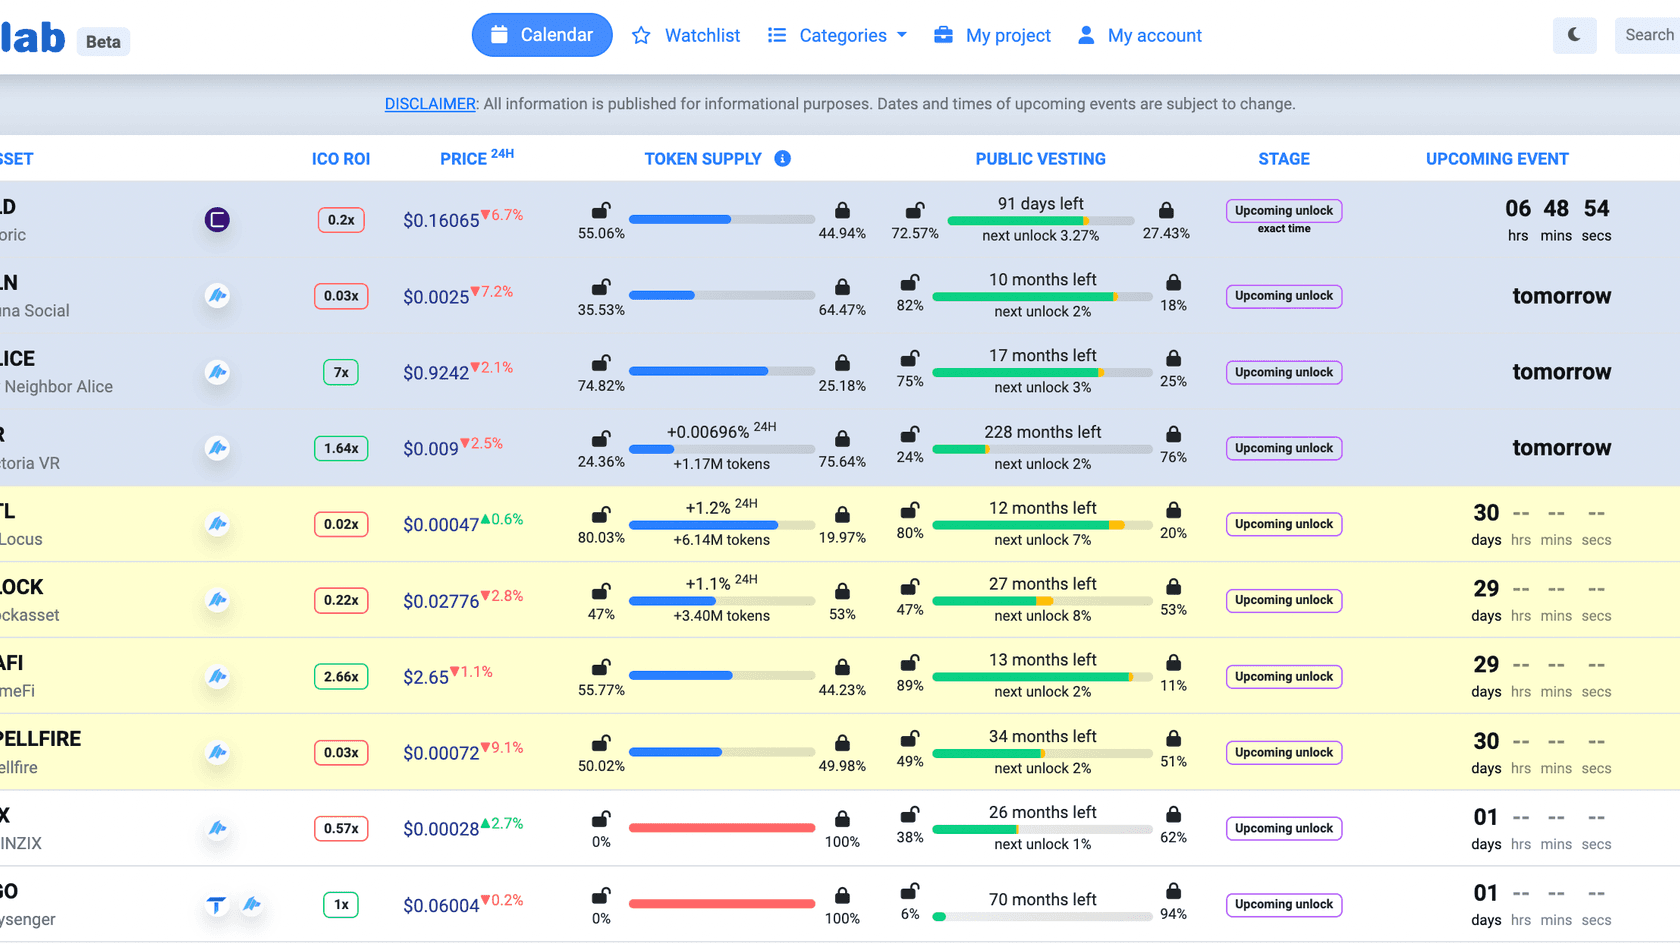1680x944 pixels.
Task: Click locked icon above 49.98% supply
Action: coord(842,743)
